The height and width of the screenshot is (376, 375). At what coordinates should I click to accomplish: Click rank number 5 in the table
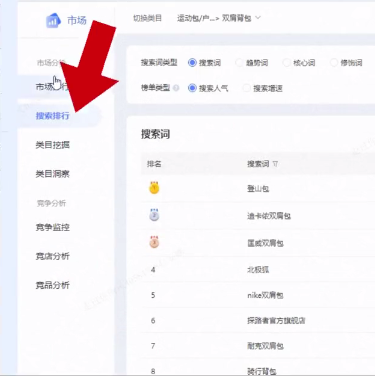pos(153,295)
